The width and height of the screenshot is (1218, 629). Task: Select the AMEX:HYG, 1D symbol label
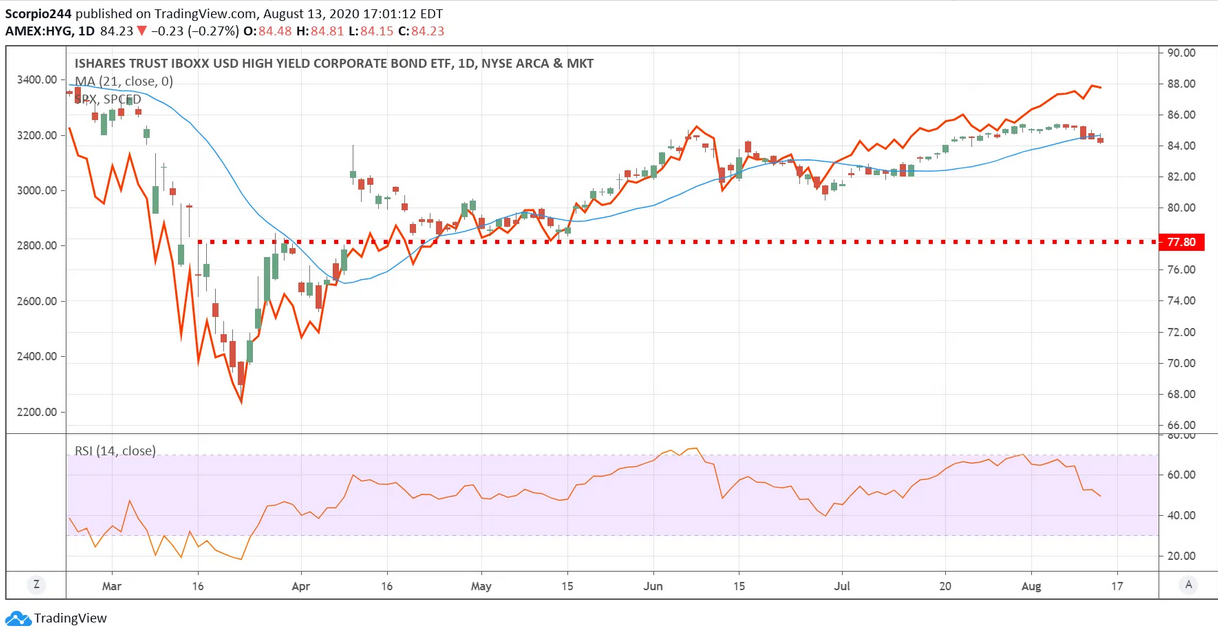(x=50, y=31)
